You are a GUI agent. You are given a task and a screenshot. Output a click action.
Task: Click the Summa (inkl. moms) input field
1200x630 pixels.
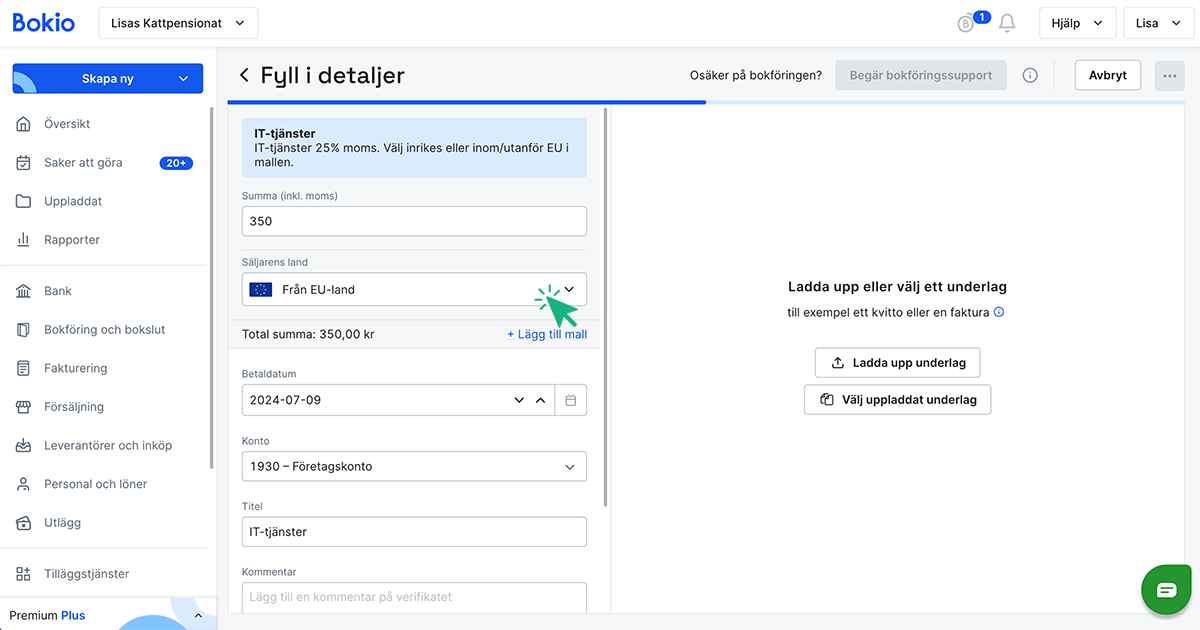pyautogui.click(x=414, y=221)
